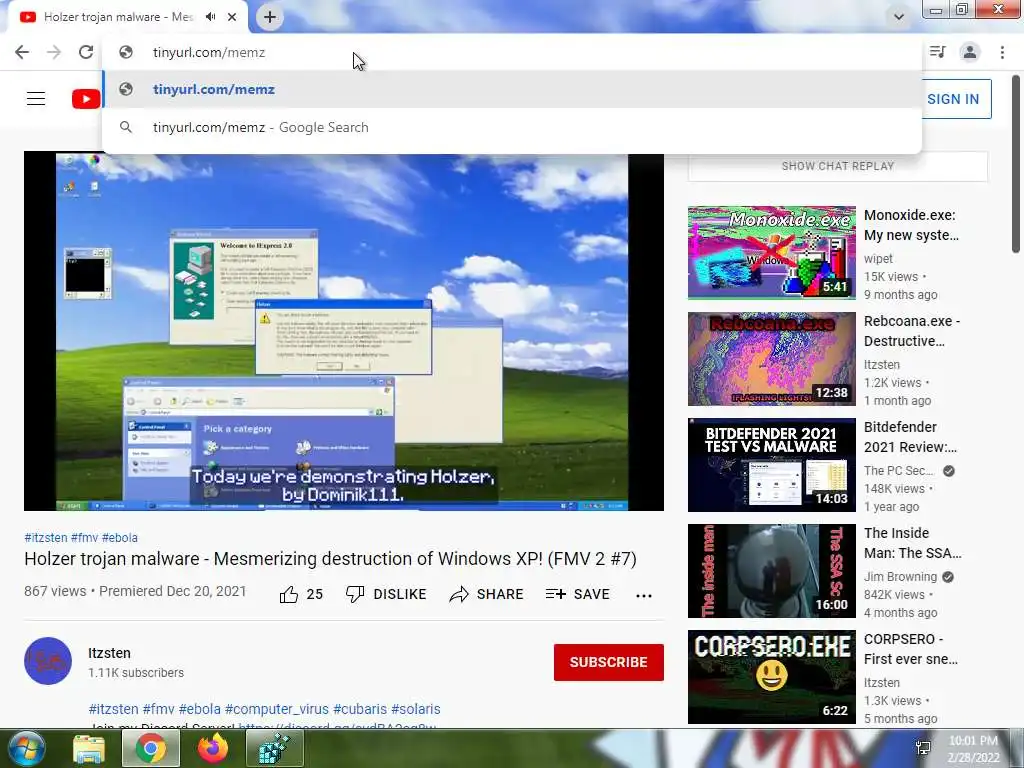The width and height of the screenshot is (1024, 768).
Task: Click SAVE to playlist button
Action: click(577, 594)
